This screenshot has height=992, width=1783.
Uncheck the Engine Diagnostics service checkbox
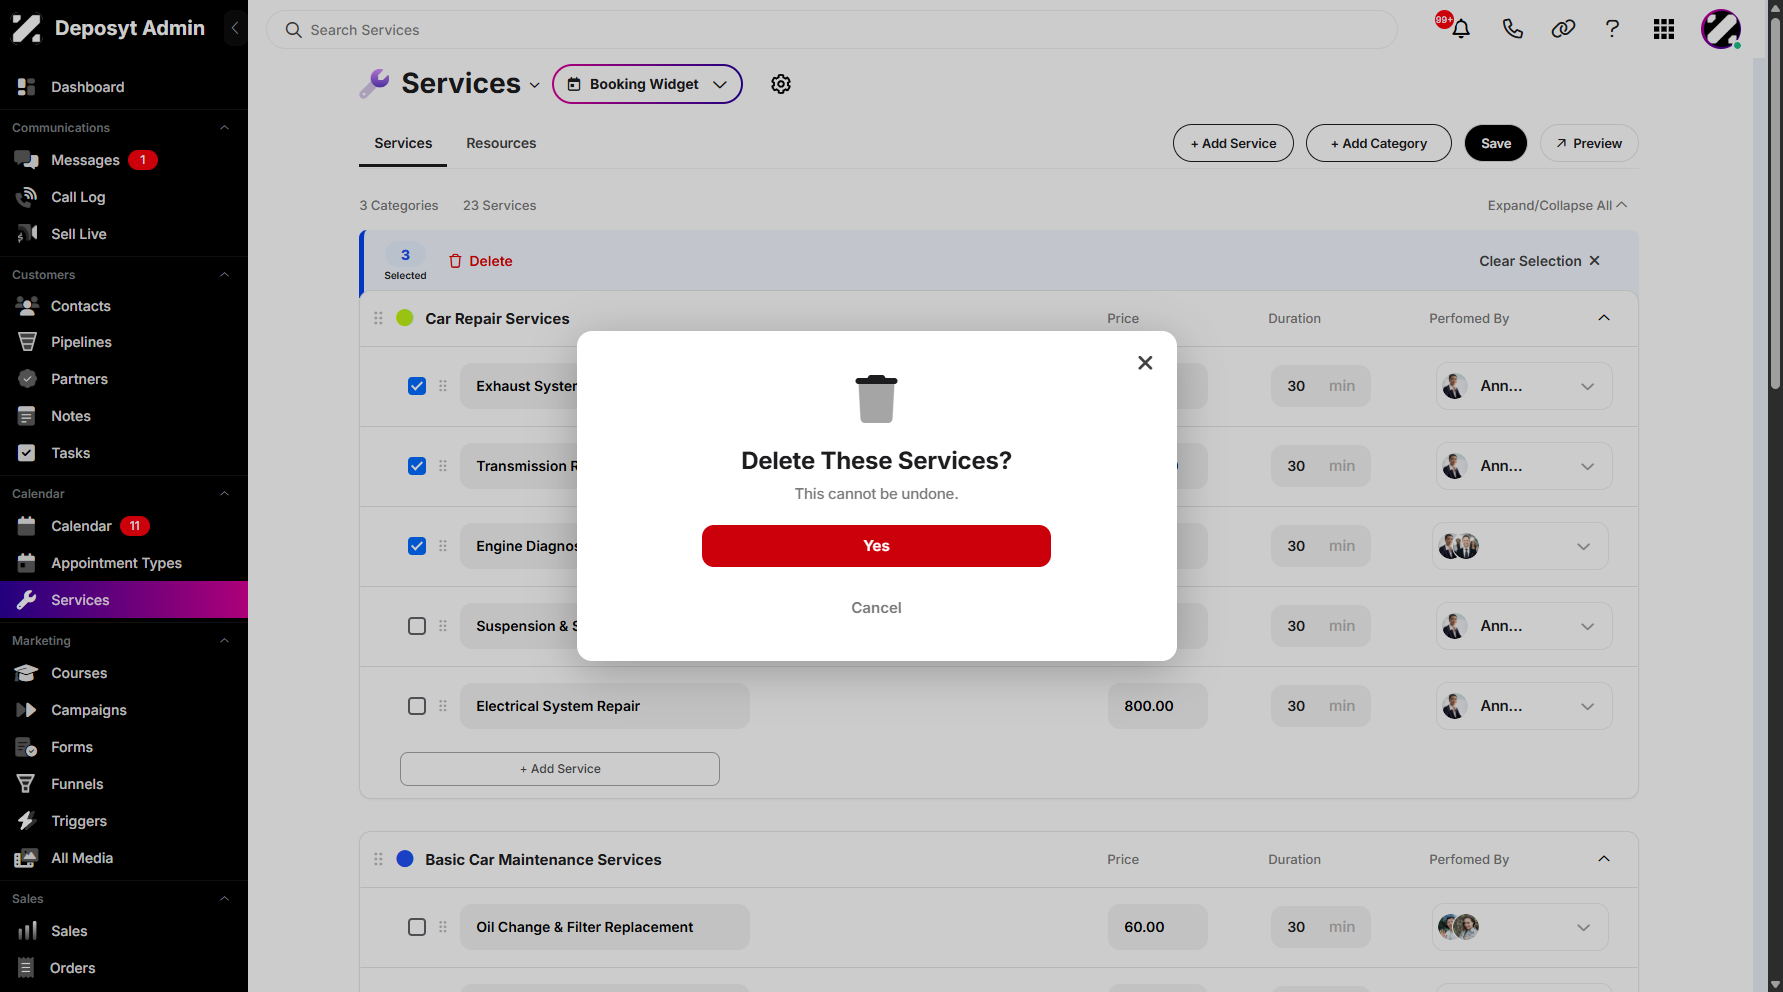click(x=417, y=546)
